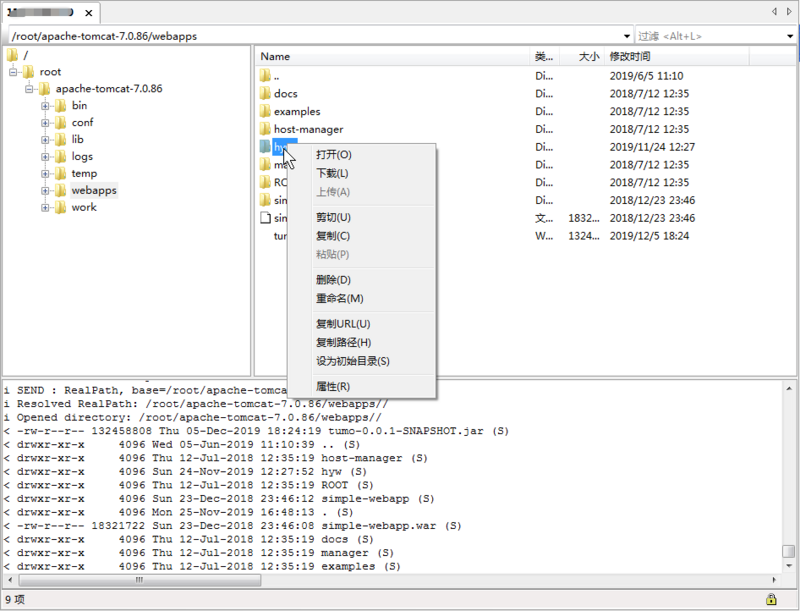The height and width of the screenshot is (611, 800).
Task: Click the 2019/12/5 18:24 date cell
Action: coord(649,236)
